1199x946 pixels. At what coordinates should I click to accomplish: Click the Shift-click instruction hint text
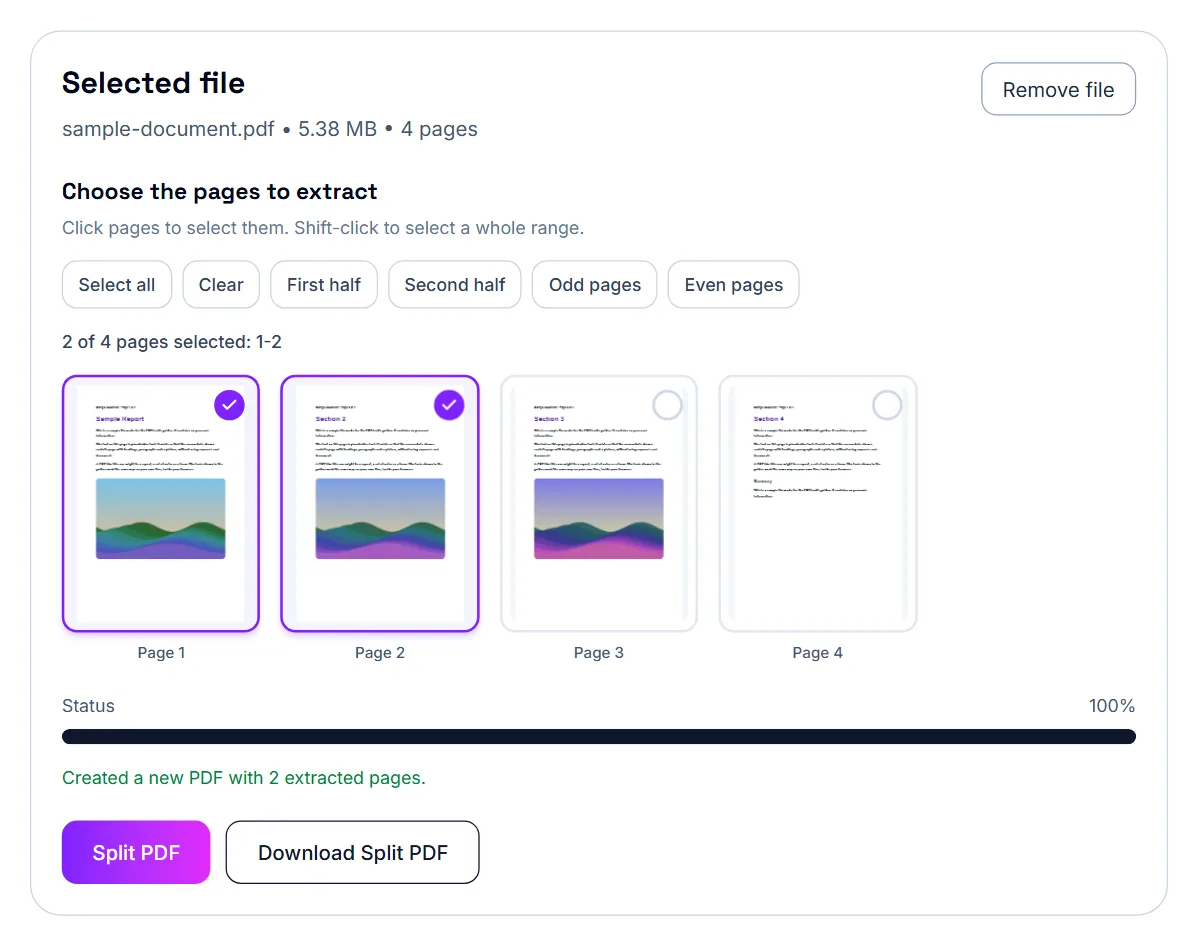tap(323, 228)
